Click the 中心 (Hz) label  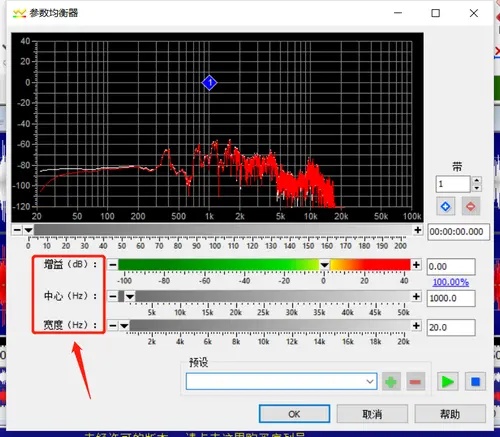point(70,296)
